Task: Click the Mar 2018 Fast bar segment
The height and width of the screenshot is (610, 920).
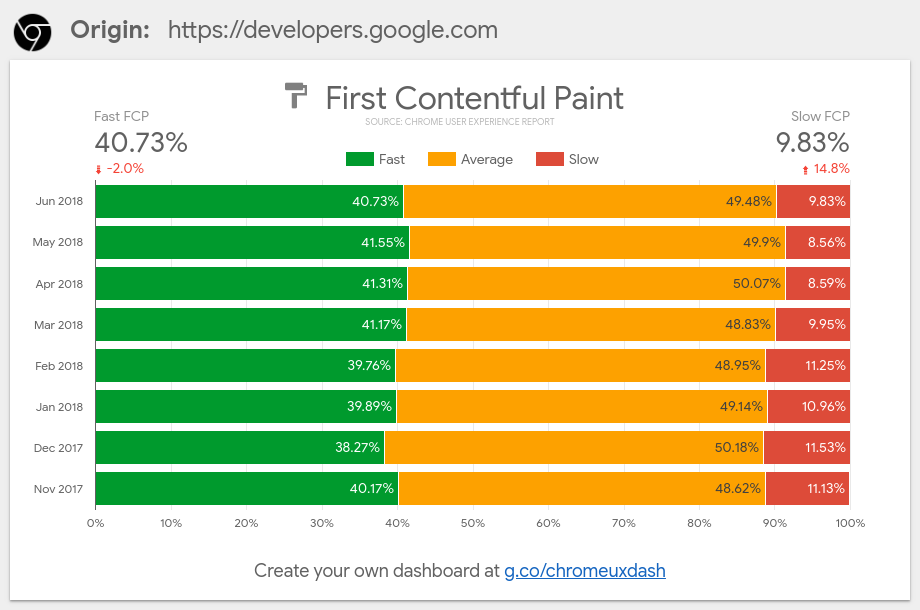Action: point(250,324)
